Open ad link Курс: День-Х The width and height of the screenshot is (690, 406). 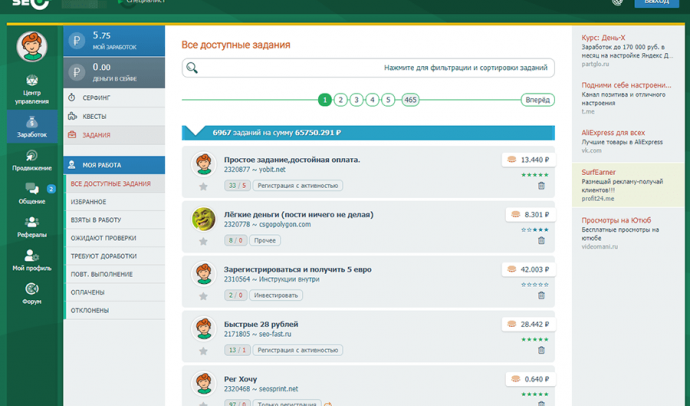click(603, 38)
